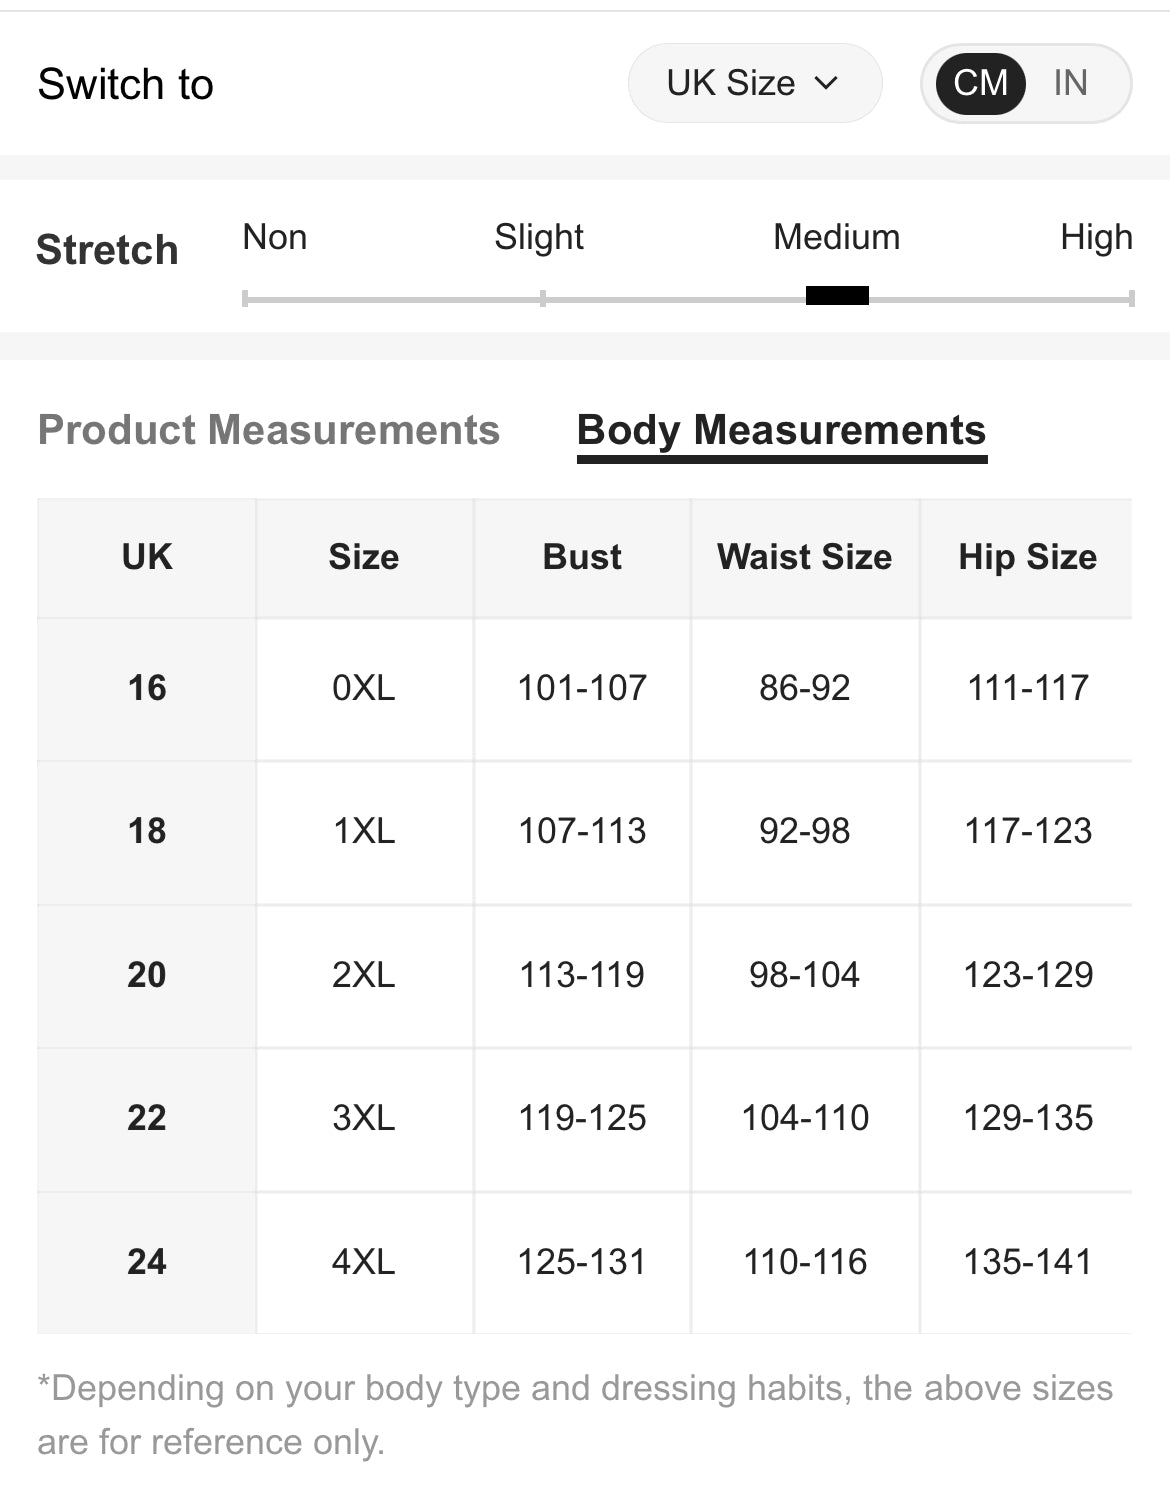Click the Waist Size column header

(x=803, y=557)
